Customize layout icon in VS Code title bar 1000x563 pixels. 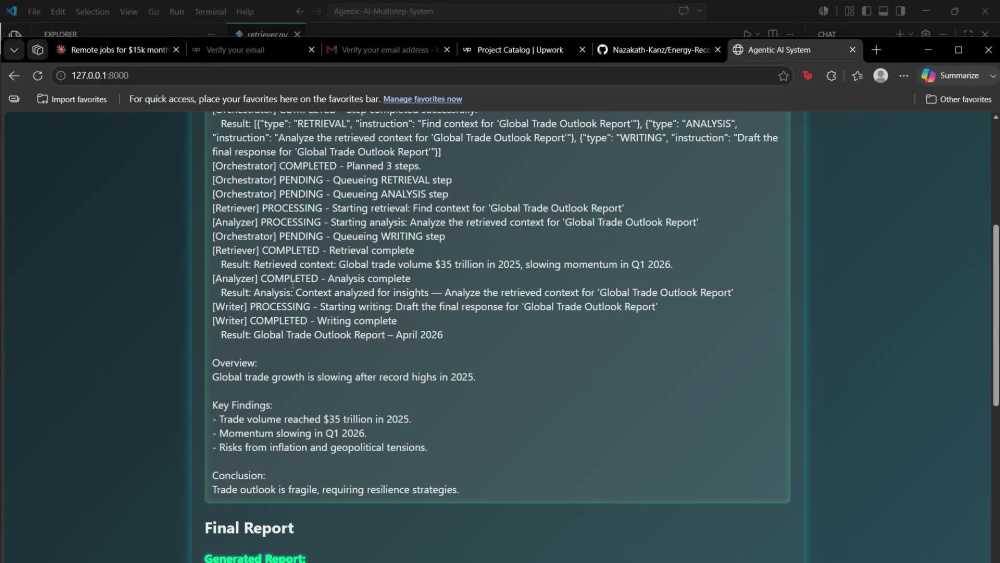pos(849,11)
